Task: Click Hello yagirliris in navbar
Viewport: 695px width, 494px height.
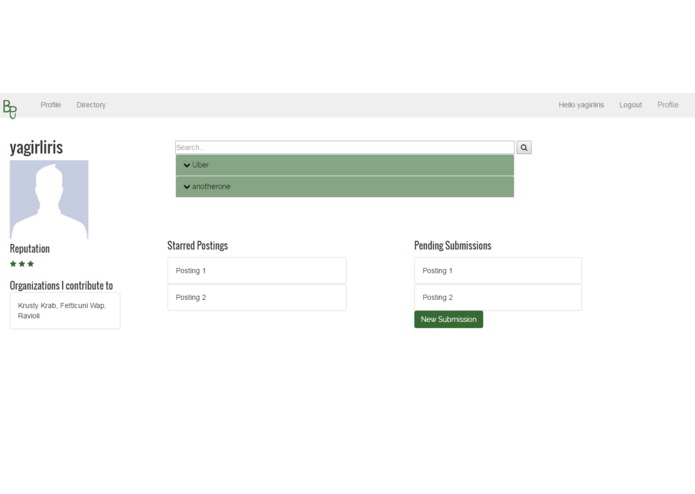Action: tap(581, 105)
